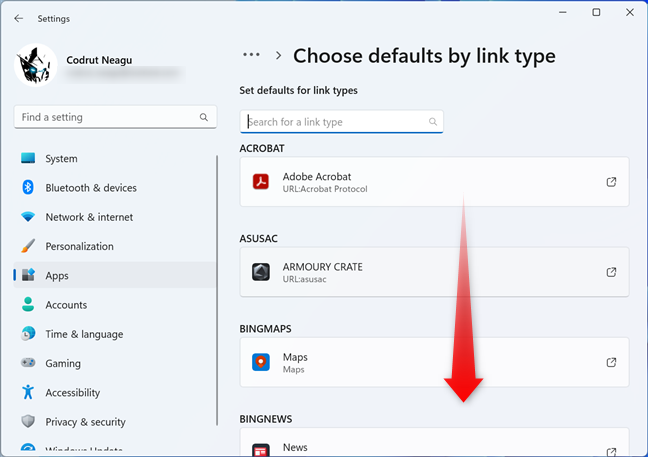This screenshot has width=648, height=457.
Task: Select Accounts in the sidebar
Action: coord(66,305)
